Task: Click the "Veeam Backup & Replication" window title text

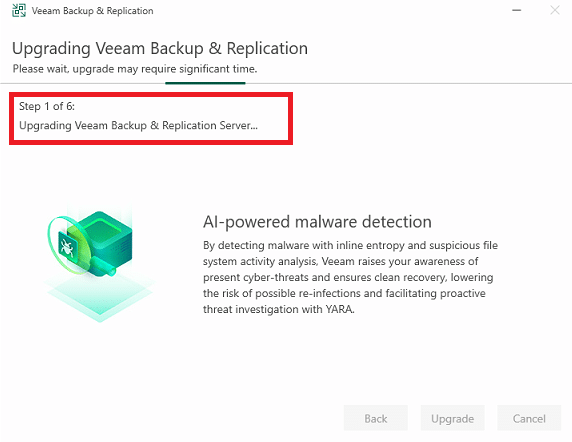Action: [x=92, y=11]
